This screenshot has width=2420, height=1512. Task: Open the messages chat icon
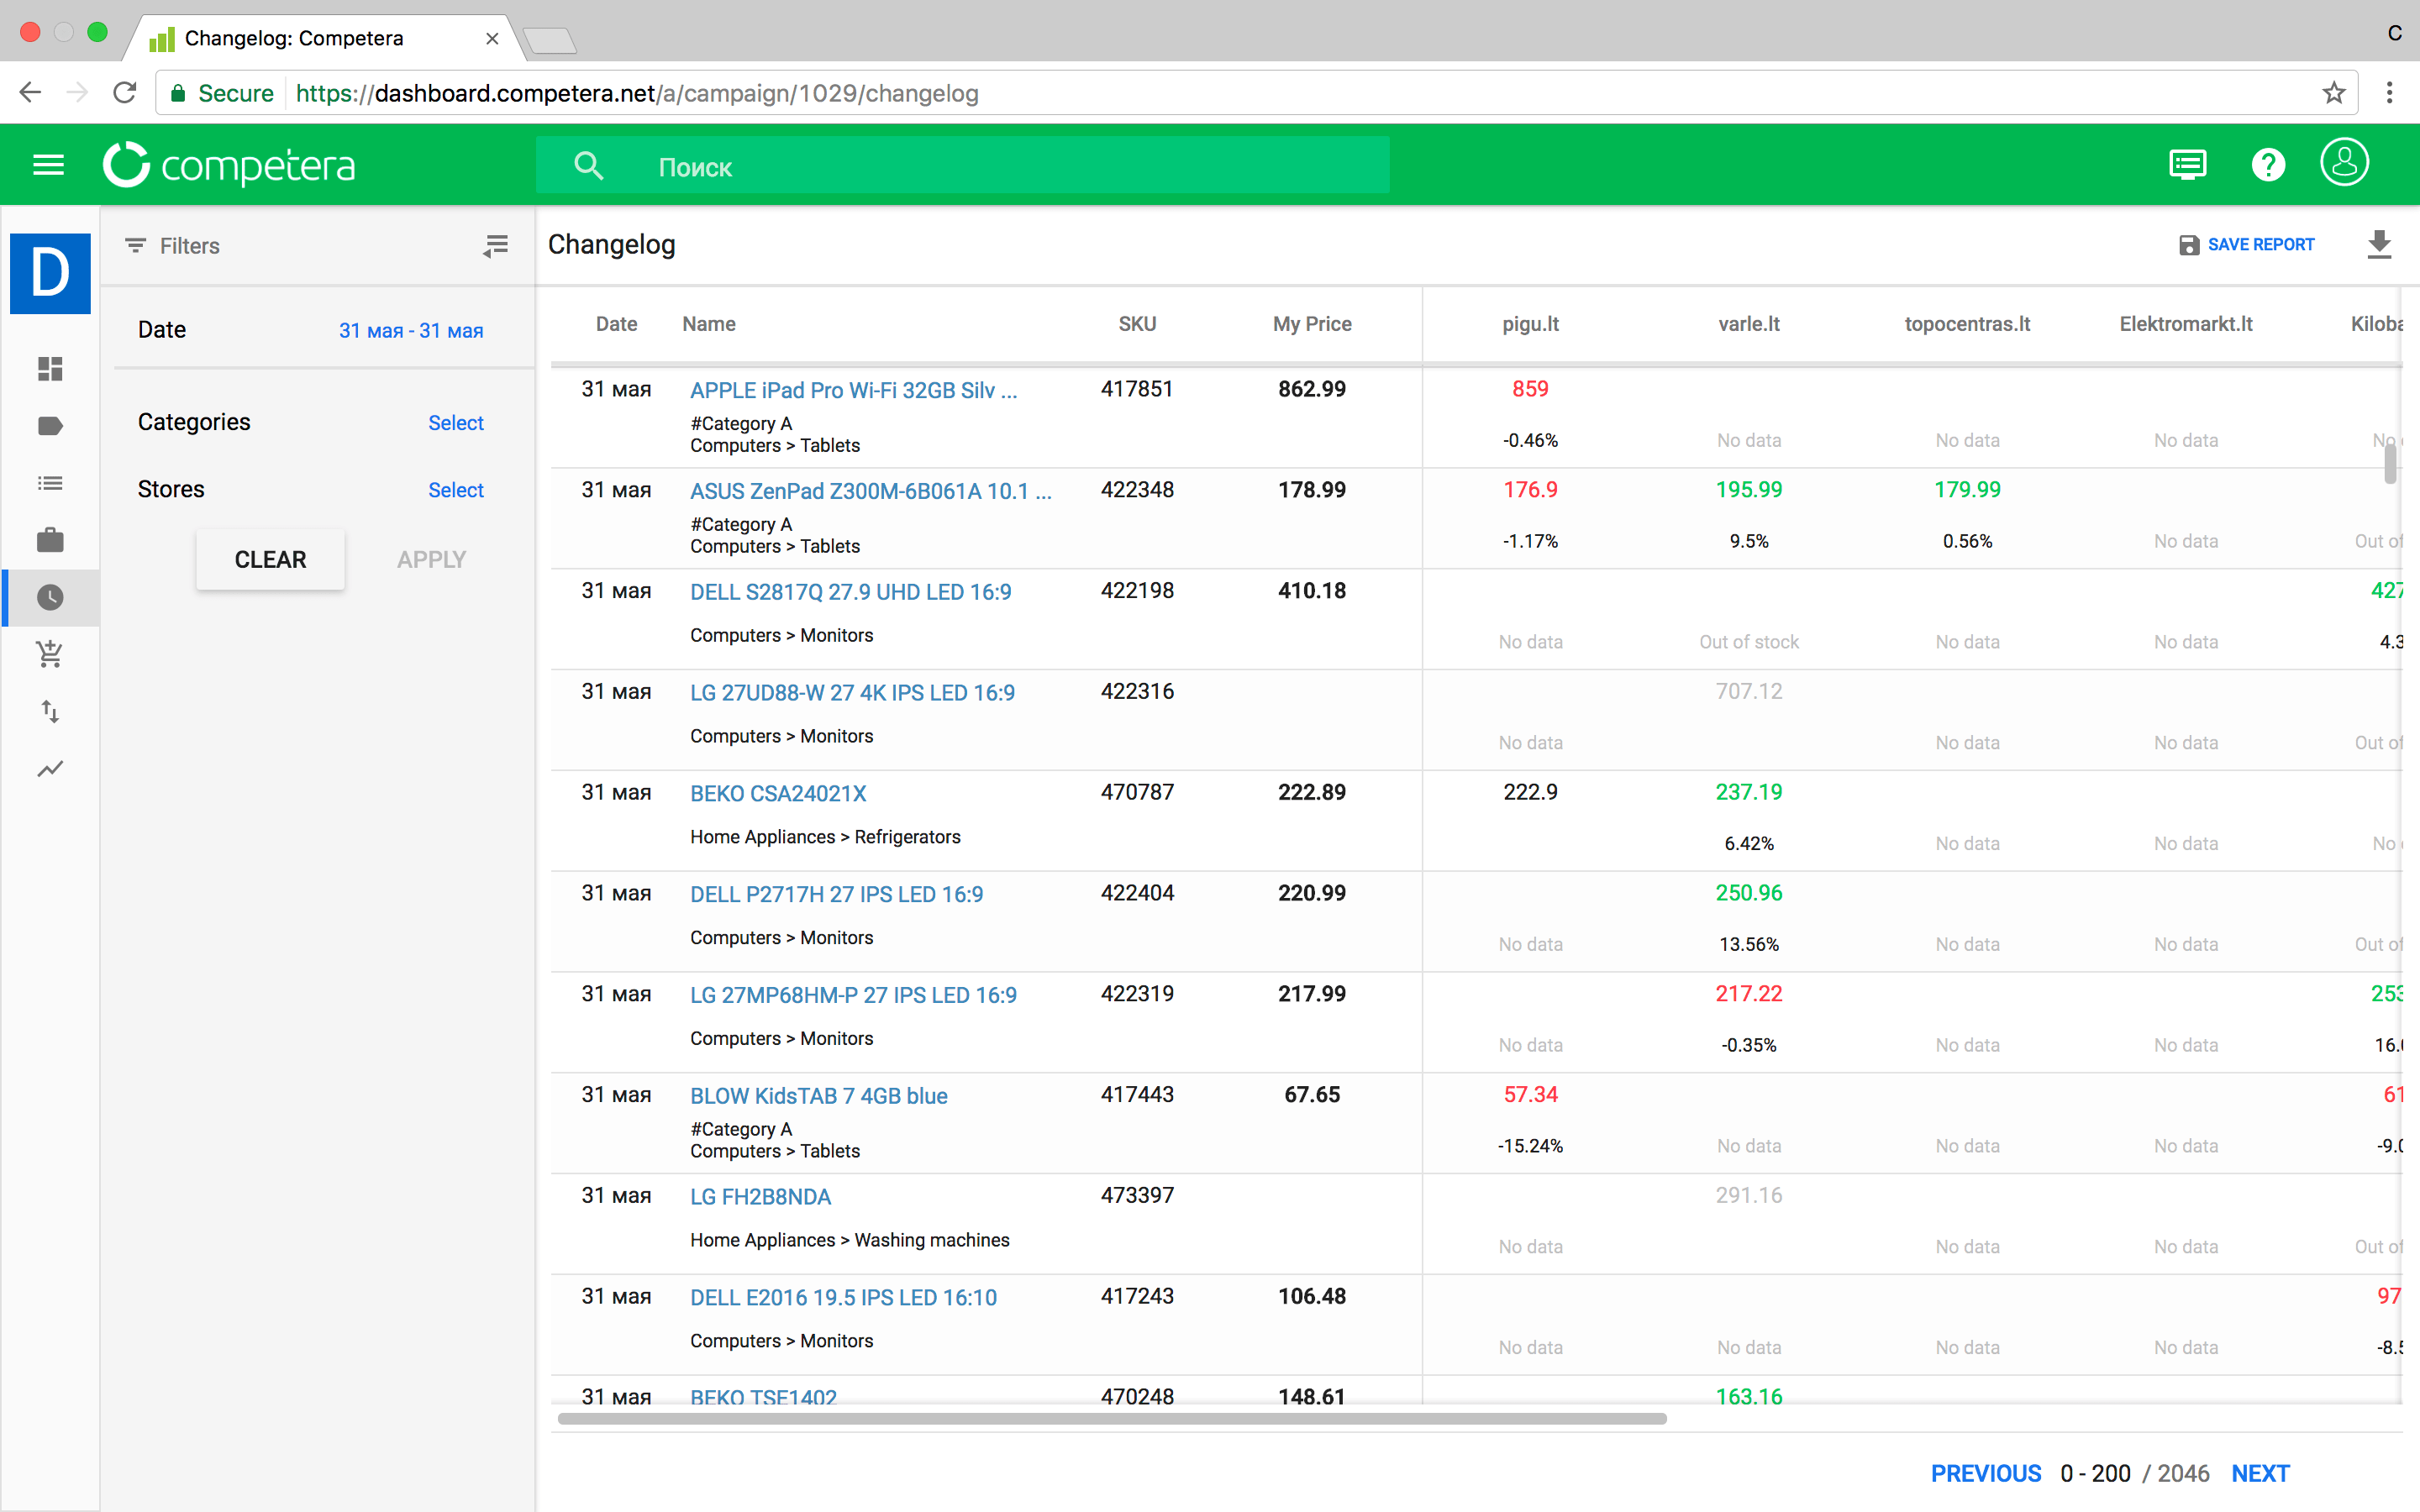(2187, 164)
